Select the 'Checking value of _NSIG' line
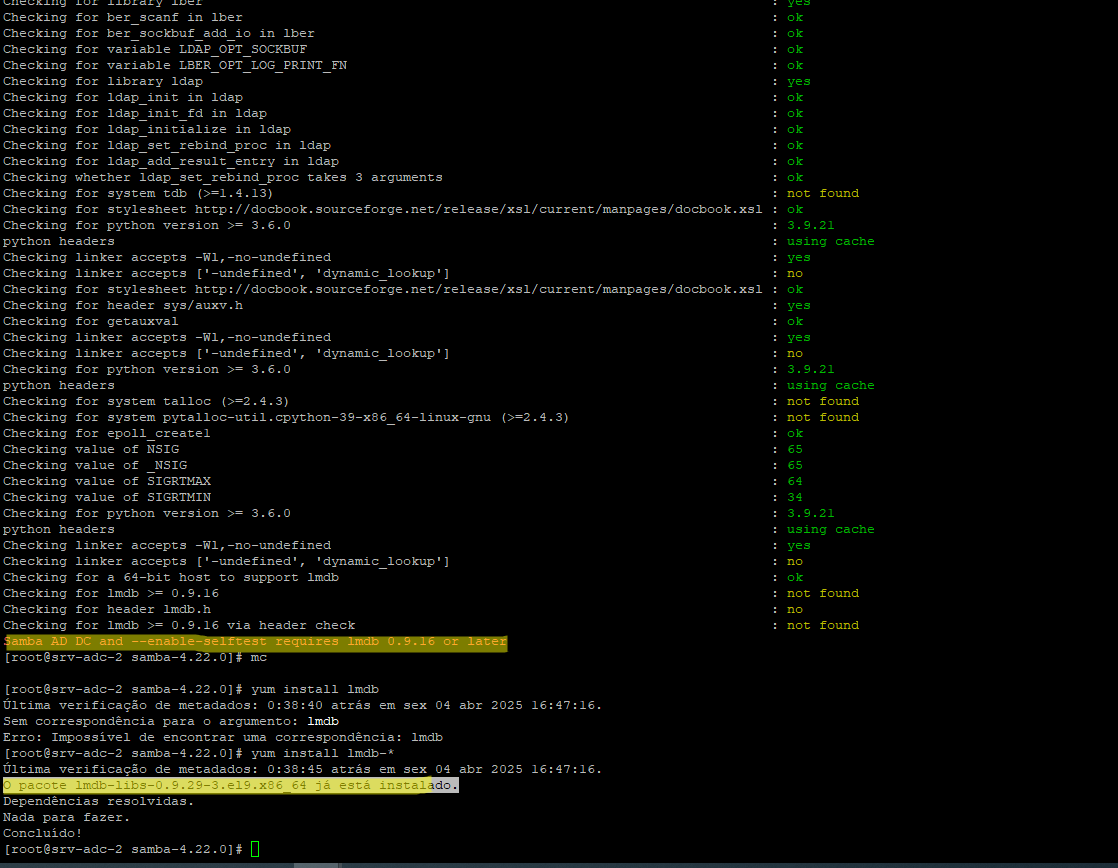This screenshot has width=1118, height=868. pyautogui.click(x=95, y=465)
